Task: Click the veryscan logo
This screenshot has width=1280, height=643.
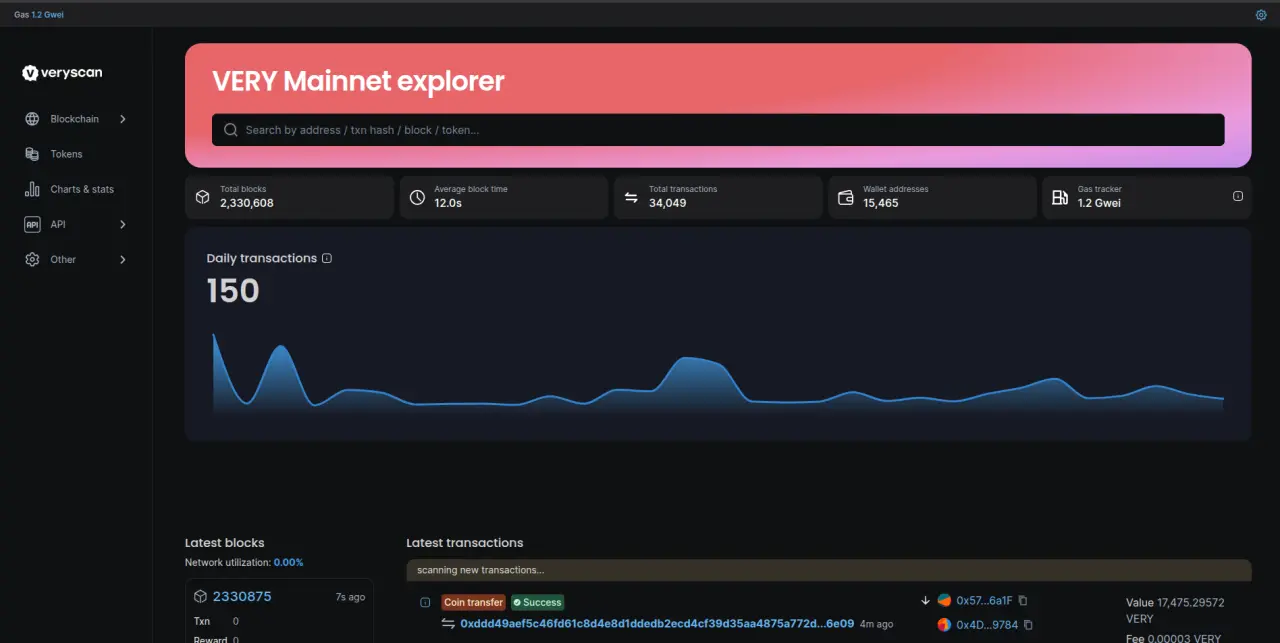Action: tap(62, 72)
